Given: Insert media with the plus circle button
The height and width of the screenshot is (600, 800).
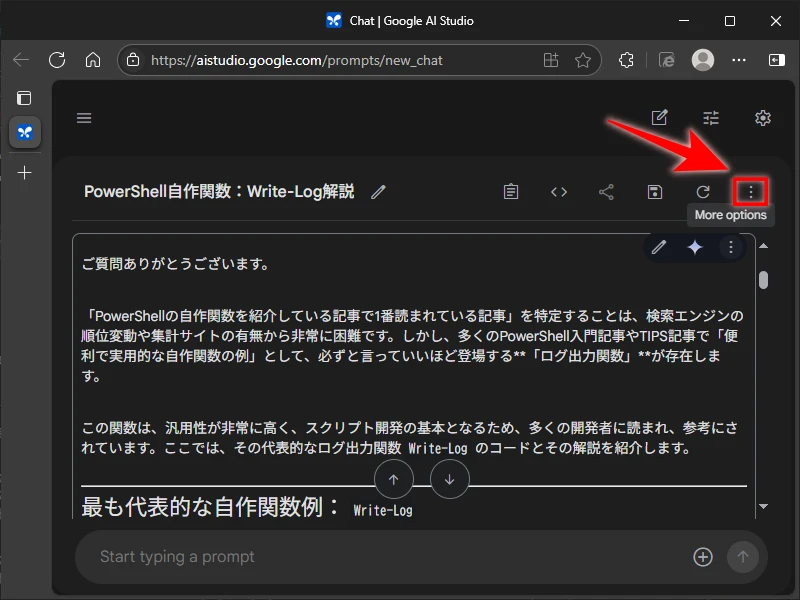Looking at the screenshot, I should [703, 557].
